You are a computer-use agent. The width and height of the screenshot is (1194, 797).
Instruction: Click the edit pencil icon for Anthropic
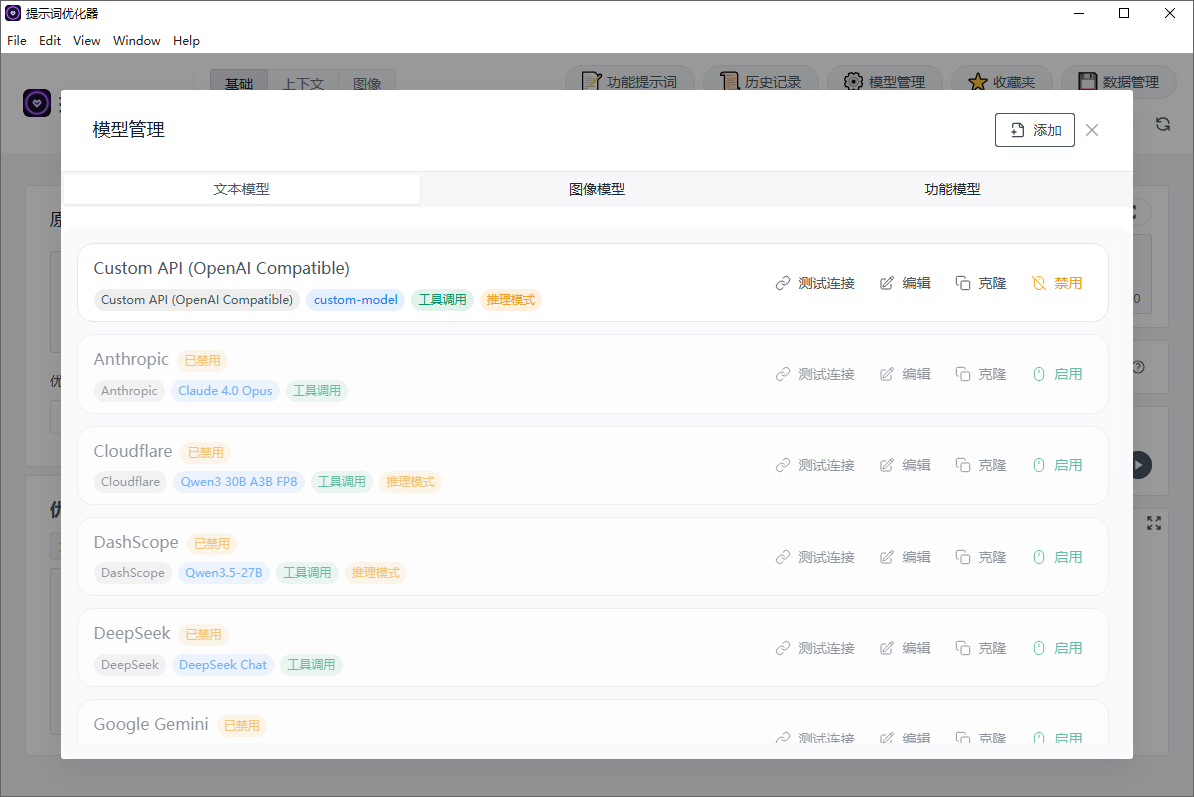pos(886,373)
